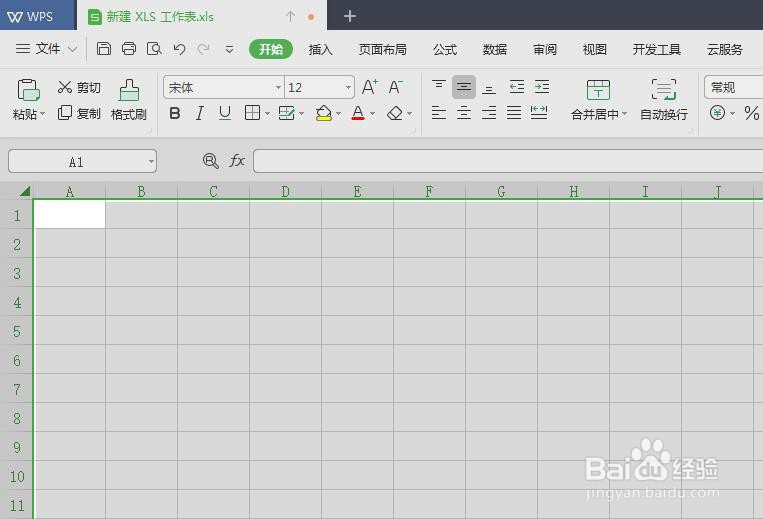Decrease font size with A- icon
763x519 pixels.
pos(395,88)
